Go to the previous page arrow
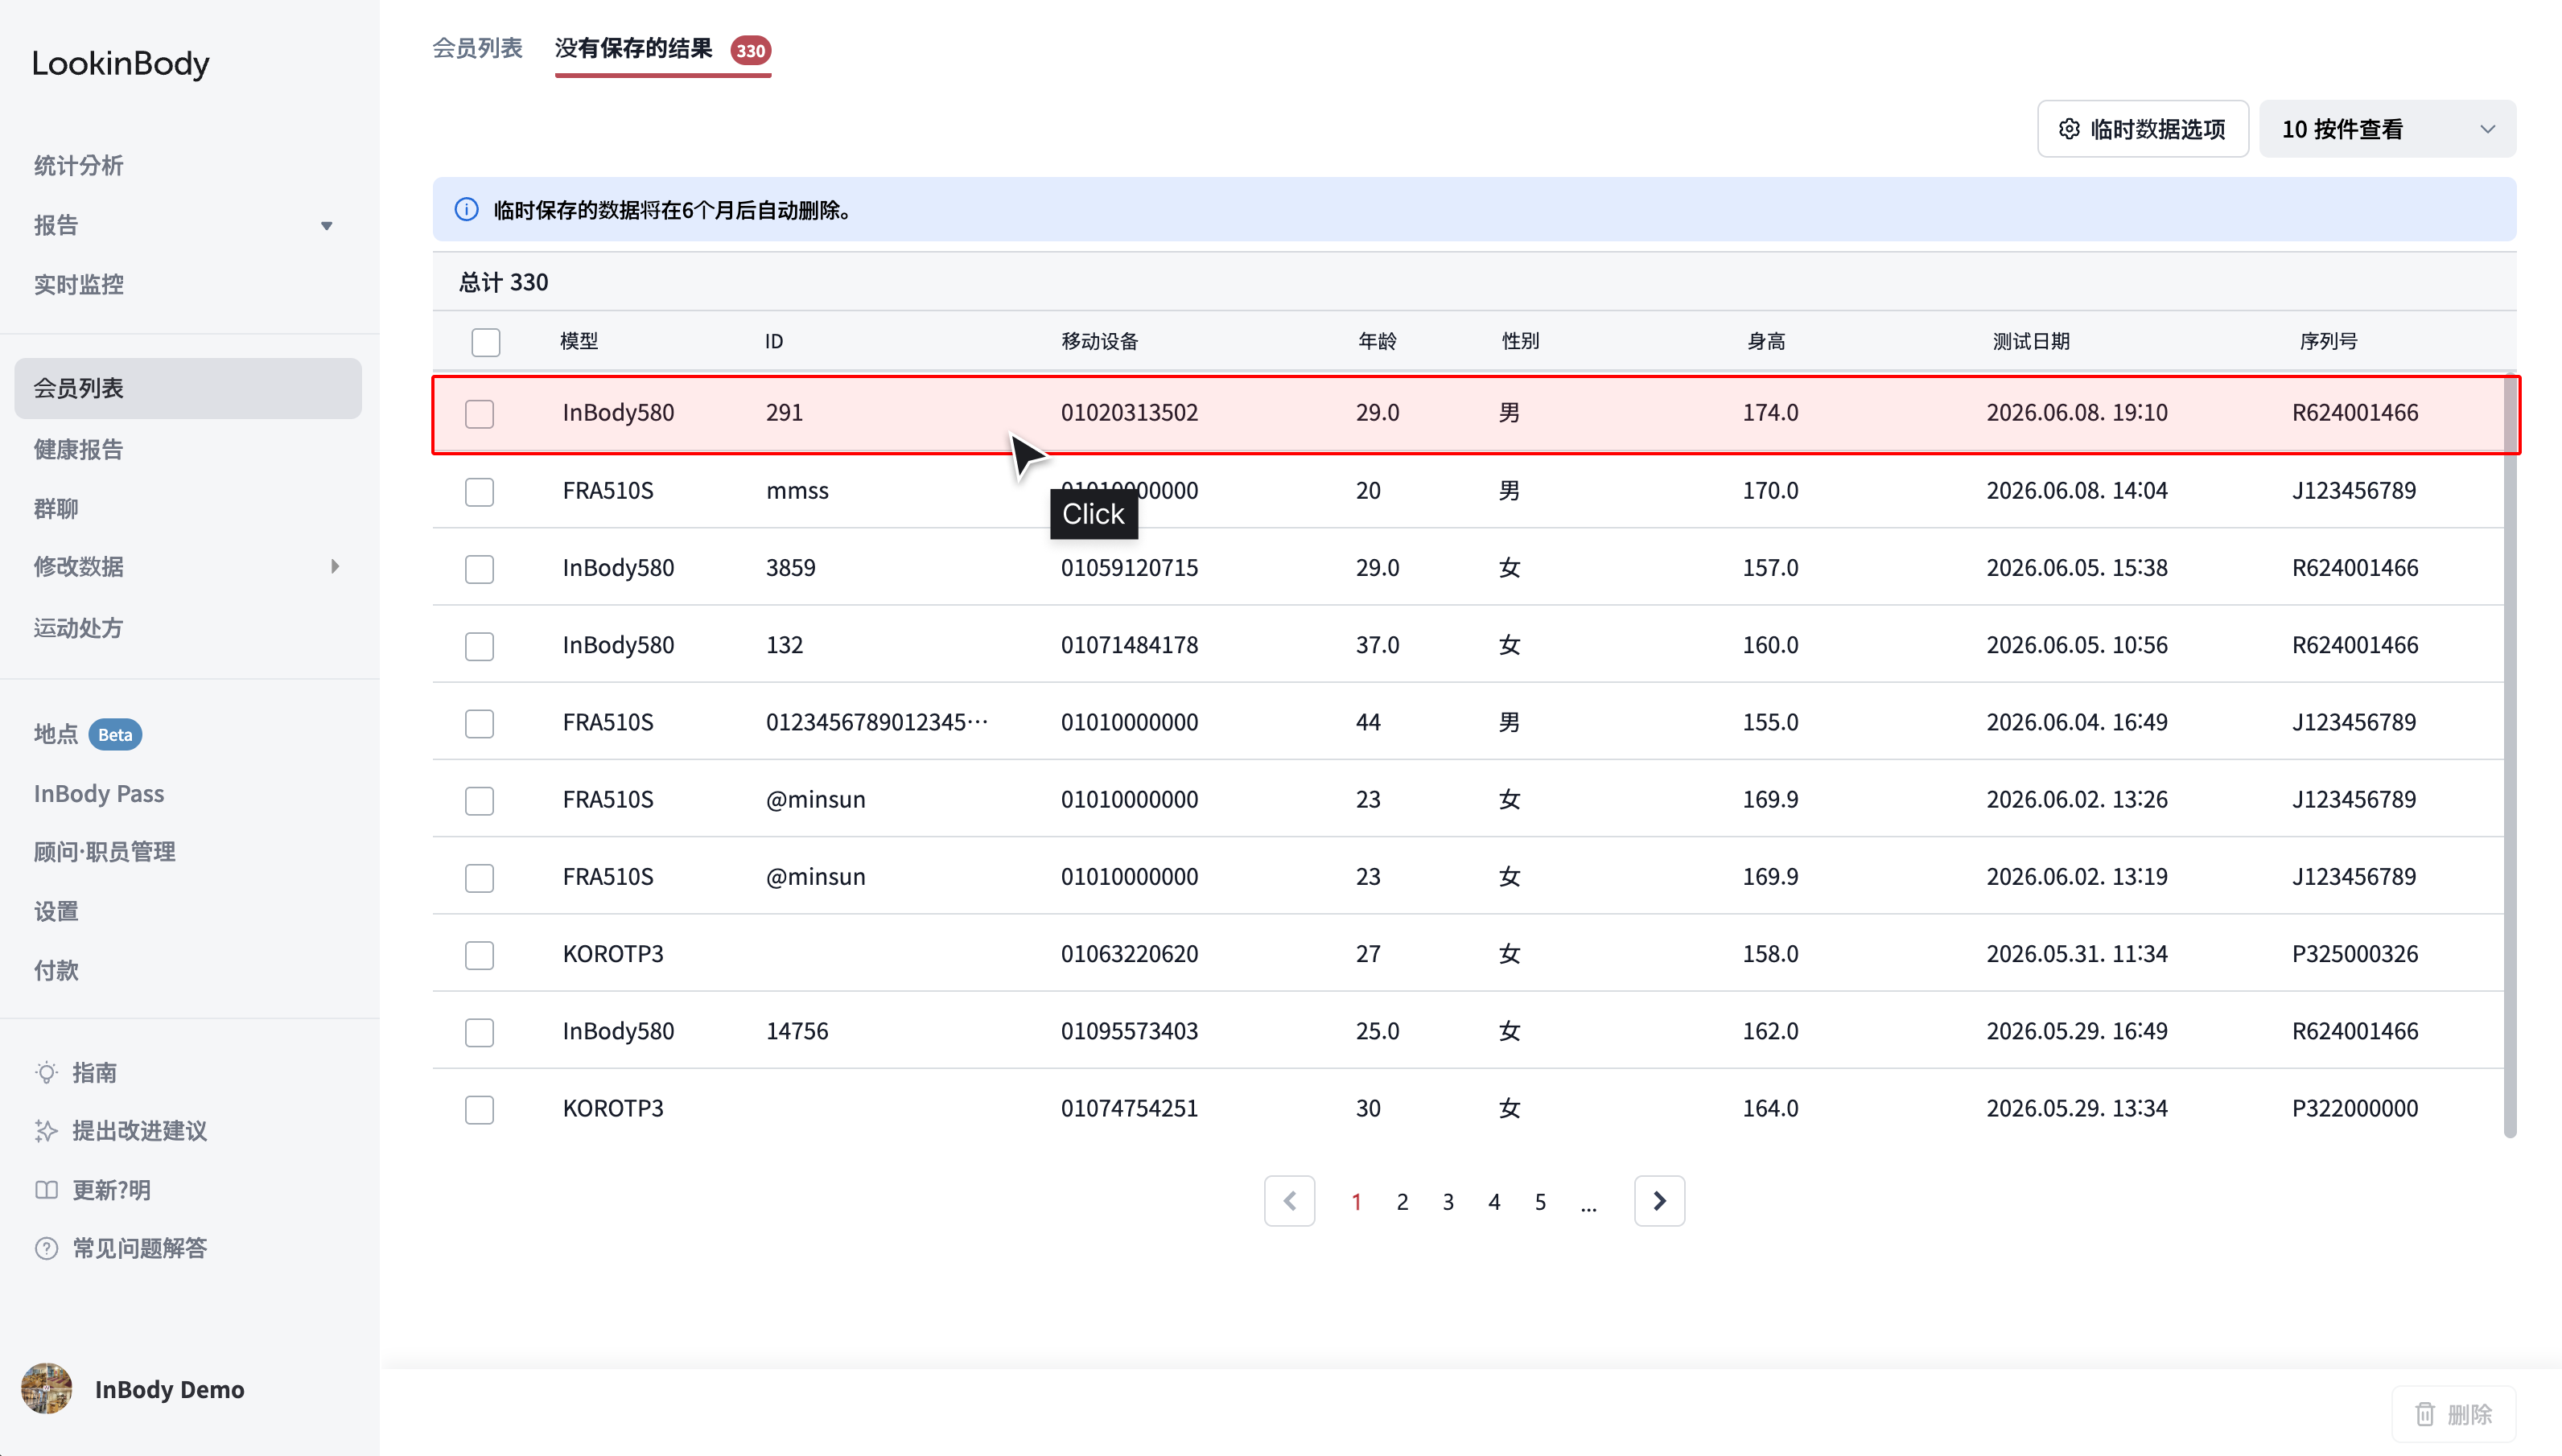Image resolution: width=2562 pixels, height=1456 pixels. coord(1289,1201)
